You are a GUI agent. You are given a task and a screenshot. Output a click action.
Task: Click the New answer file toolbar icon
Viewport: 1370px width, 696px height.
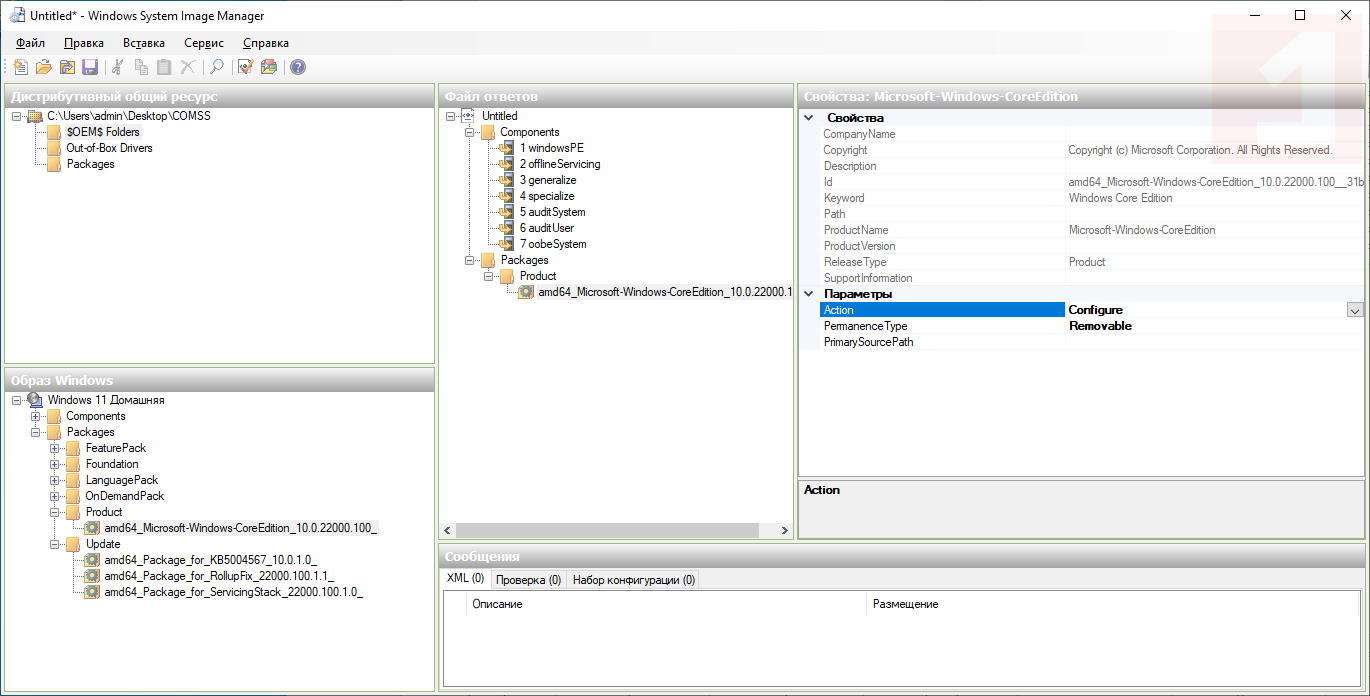pos(21,67)
